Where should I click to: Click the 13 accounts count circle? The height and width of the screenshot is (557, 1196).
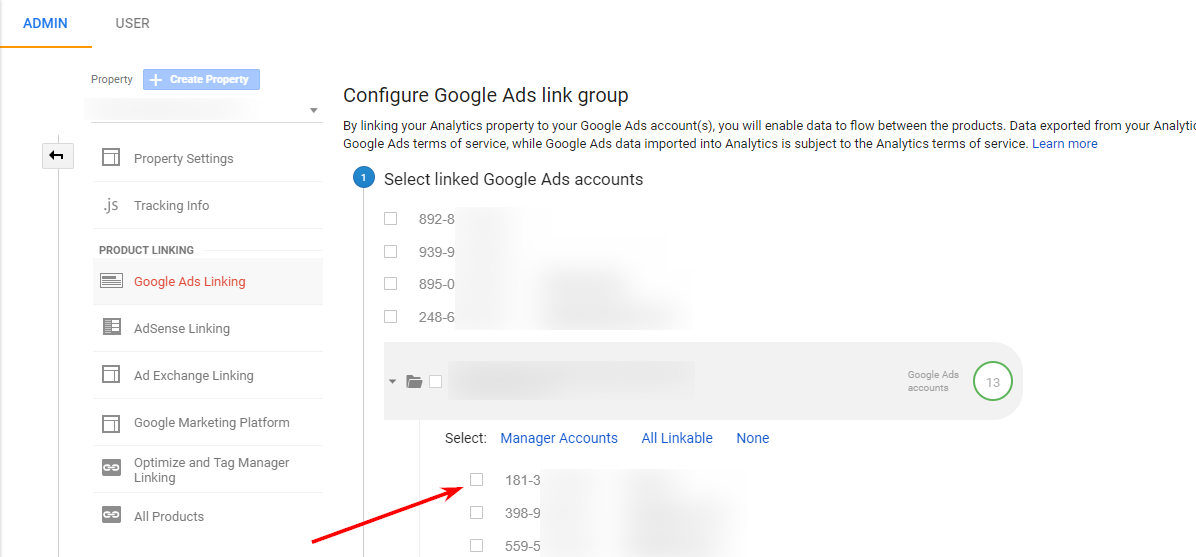[x=992, y=382]
